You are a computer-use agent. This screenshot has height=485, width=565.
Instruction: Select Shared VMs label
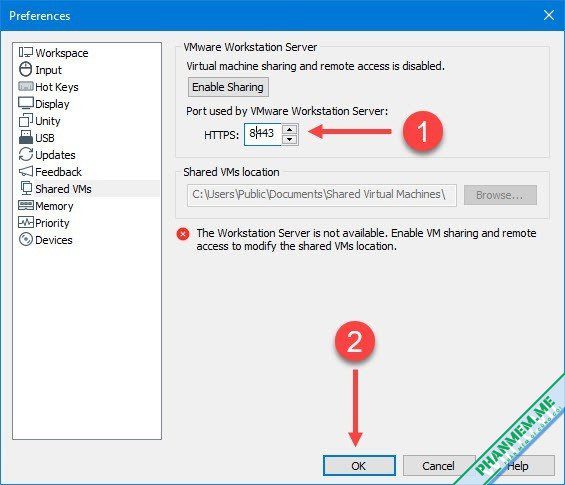coord(63,189)
